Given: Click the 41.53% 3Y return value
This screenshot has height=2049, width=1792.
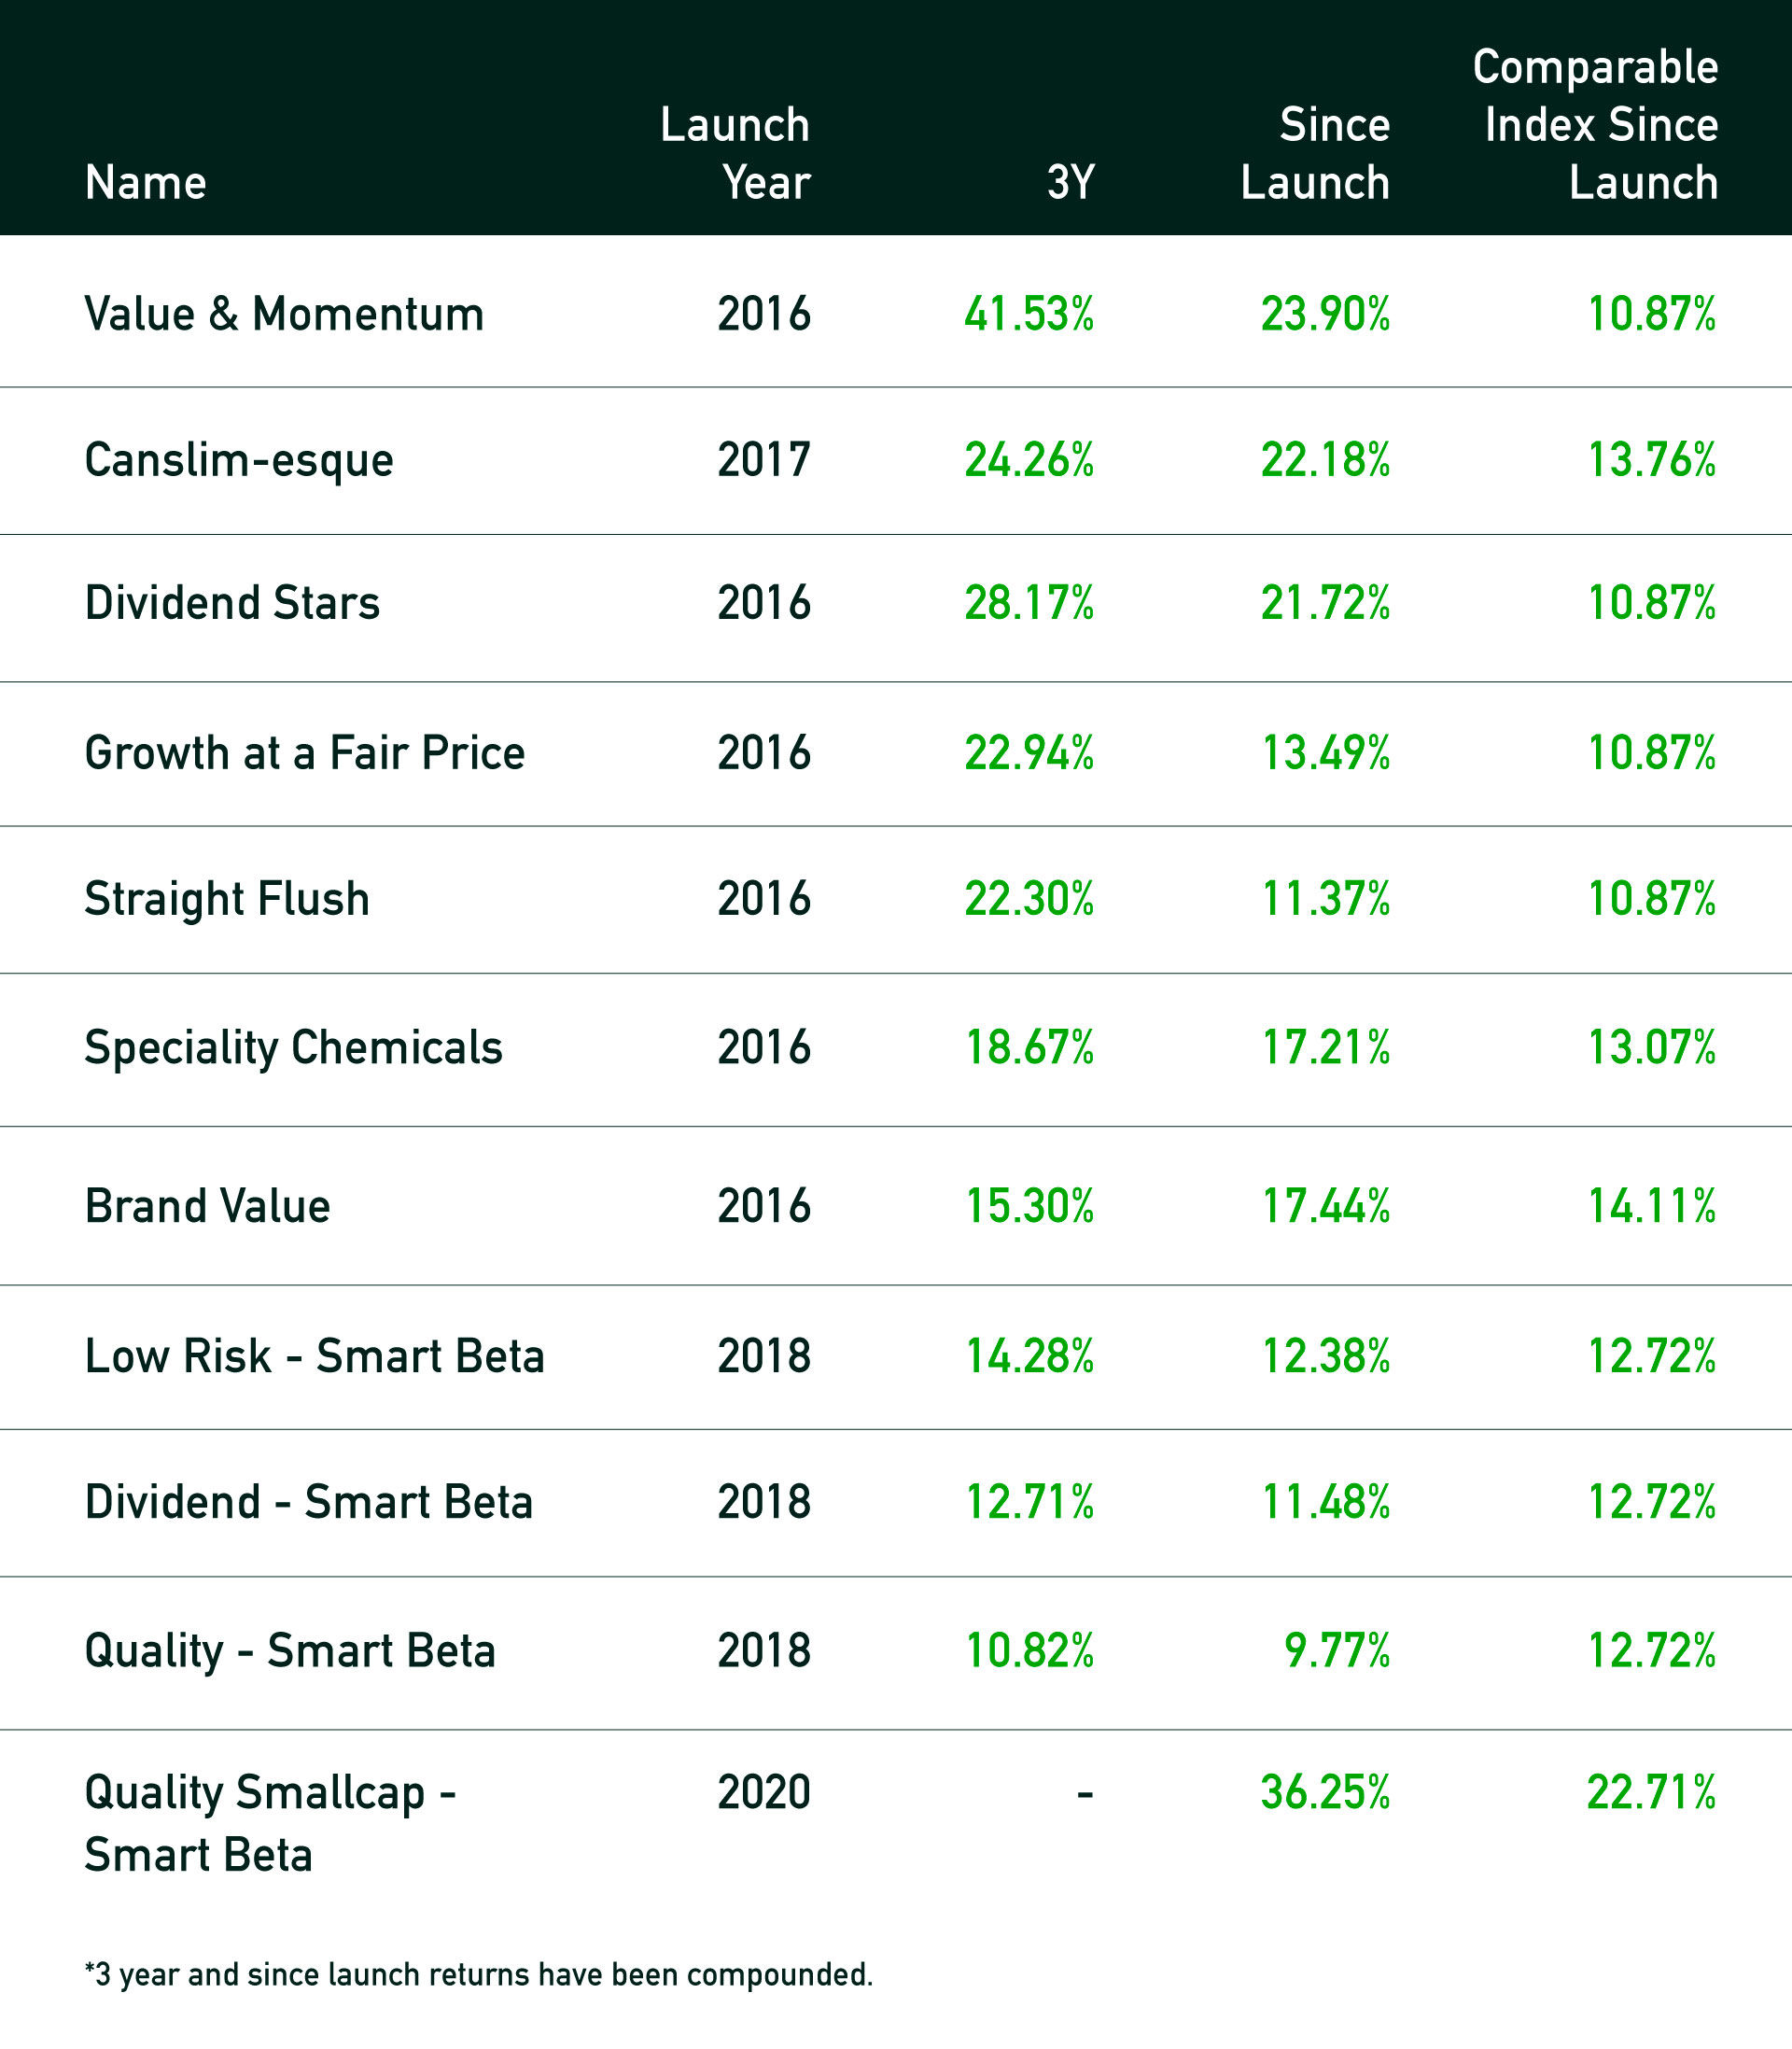Looking at the screenshot, I should tap(1029, 314).
